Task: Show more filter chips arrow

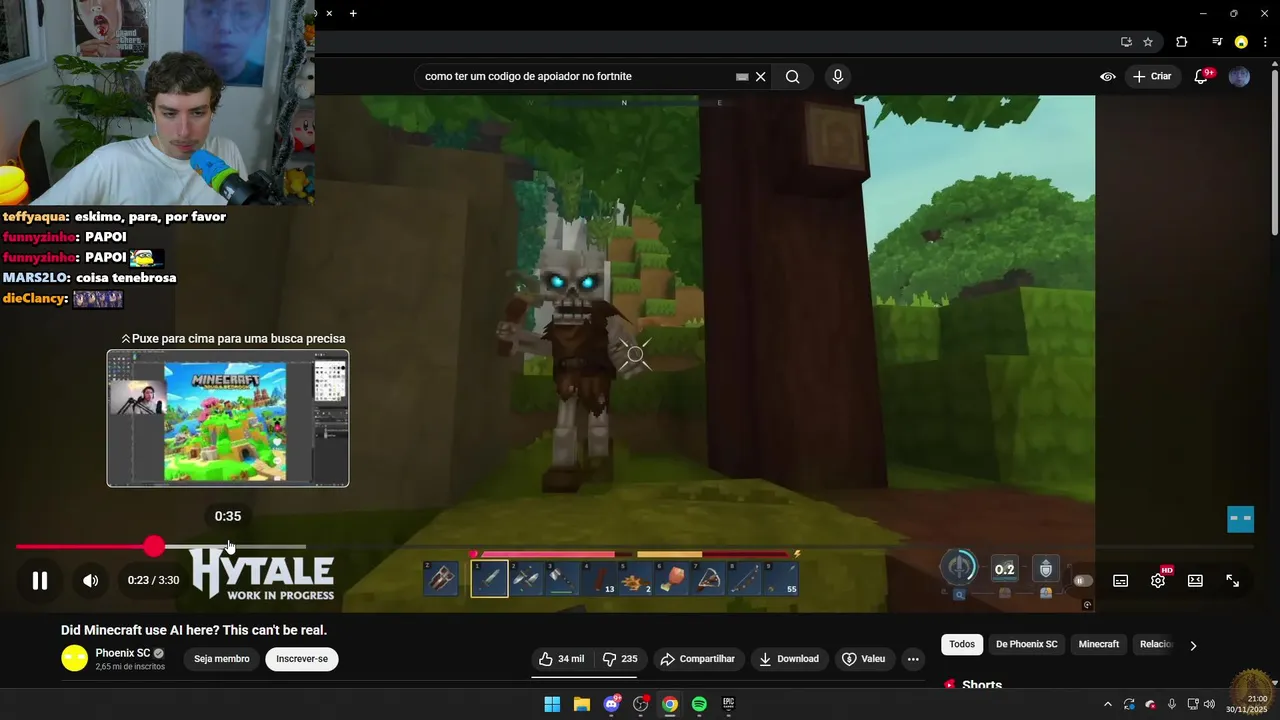Action: coord(1193,645)
